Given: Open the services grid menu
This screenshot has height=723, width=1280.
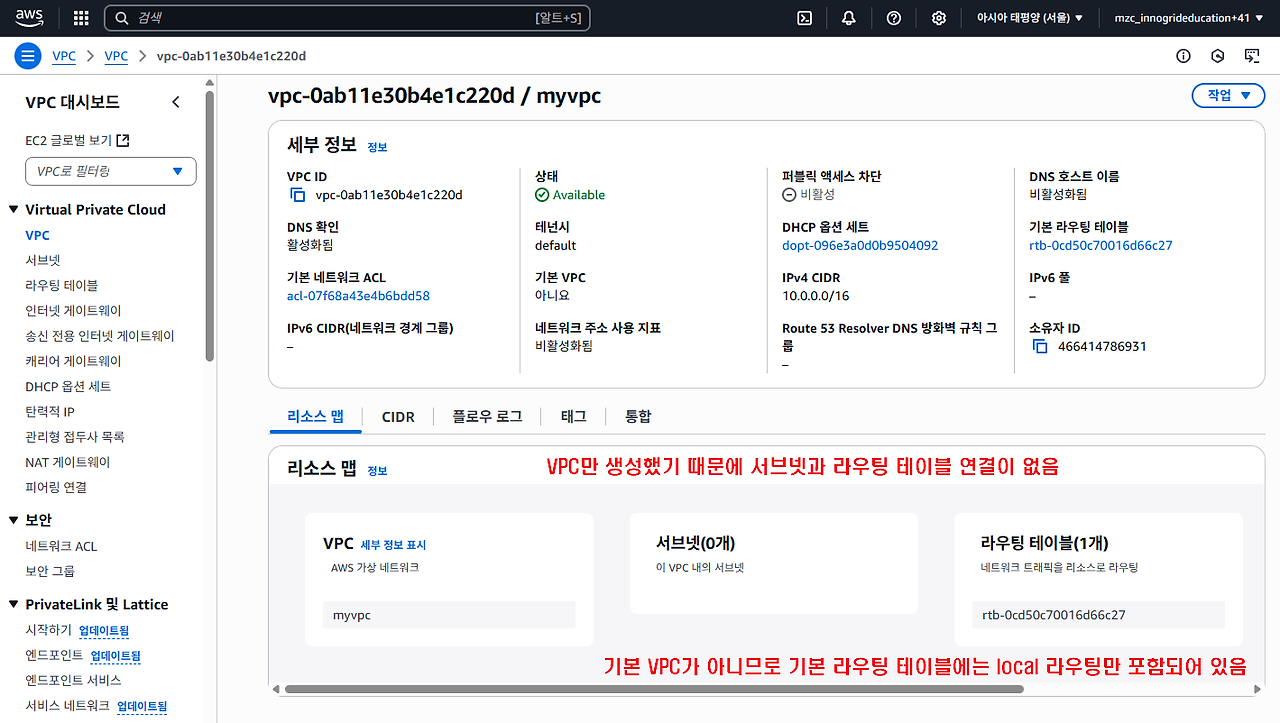Looking at the screenshot, I should (81, 18).
